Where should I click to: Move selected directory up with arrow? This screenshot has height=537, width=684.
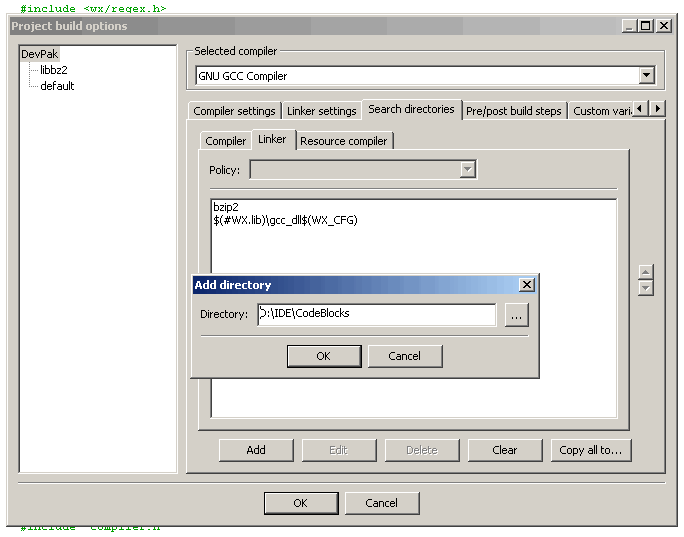click(646, 272)
